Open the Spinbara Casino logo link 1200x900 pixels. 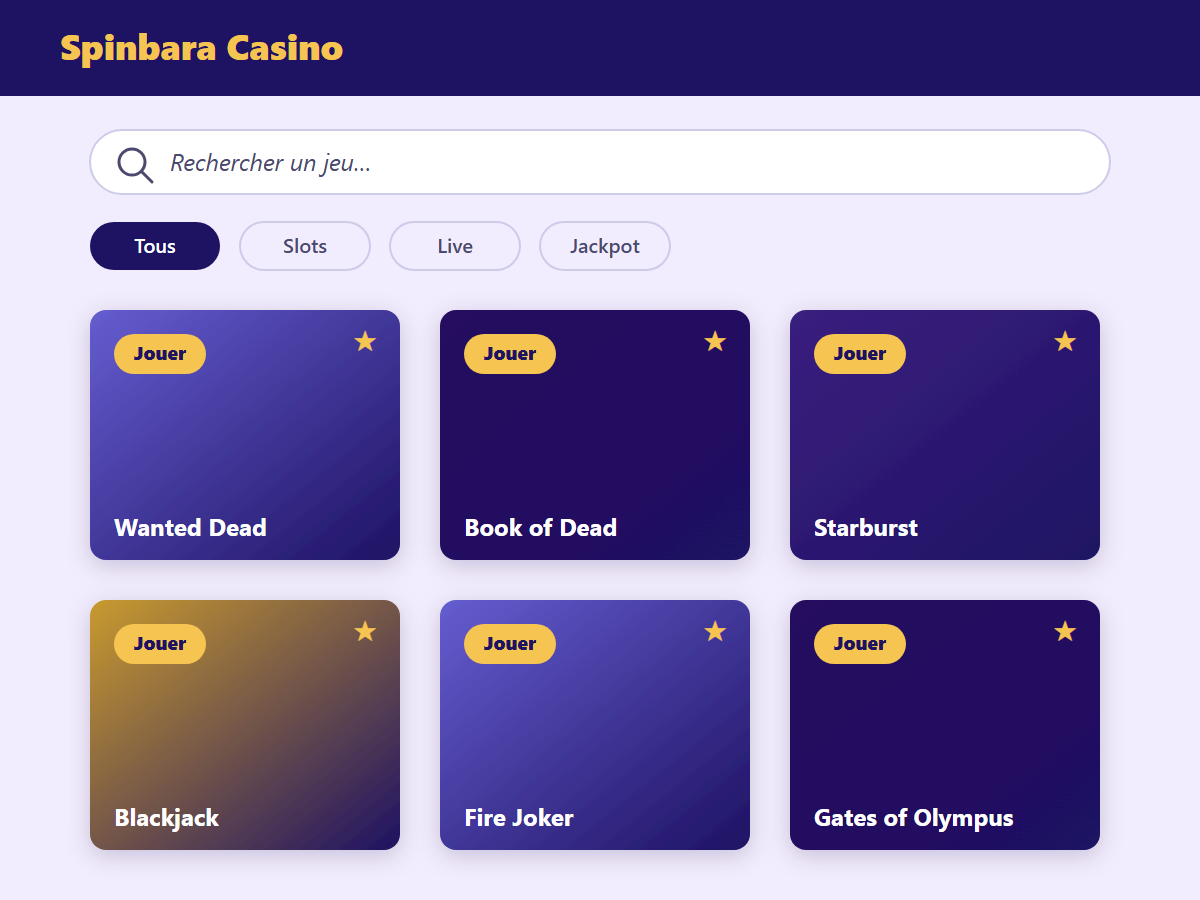[x=202, y=47]
